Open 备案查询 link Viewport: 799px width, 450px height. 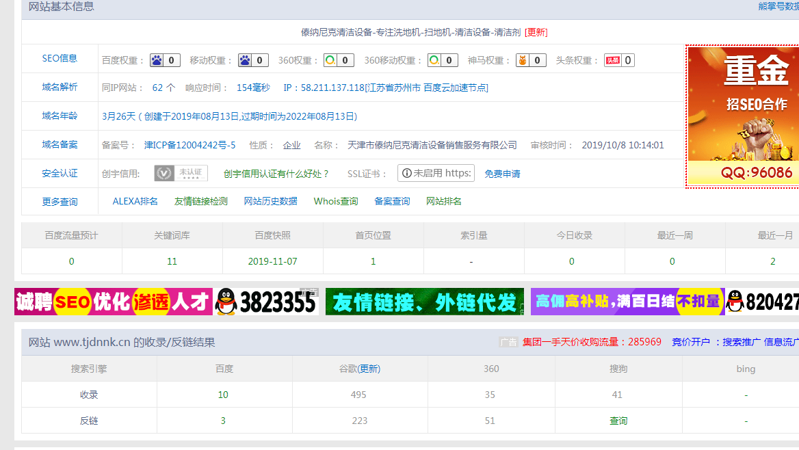coord(392,201)
